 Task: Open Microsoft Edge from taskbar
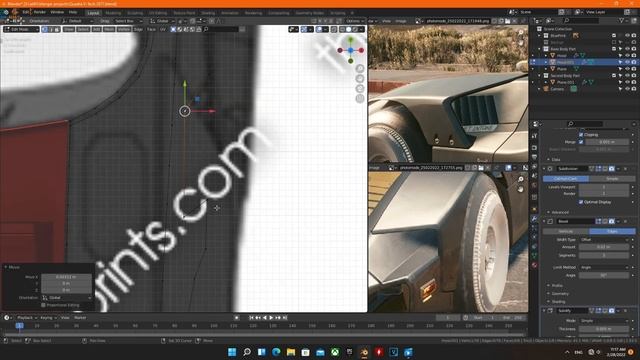(276, 352)
